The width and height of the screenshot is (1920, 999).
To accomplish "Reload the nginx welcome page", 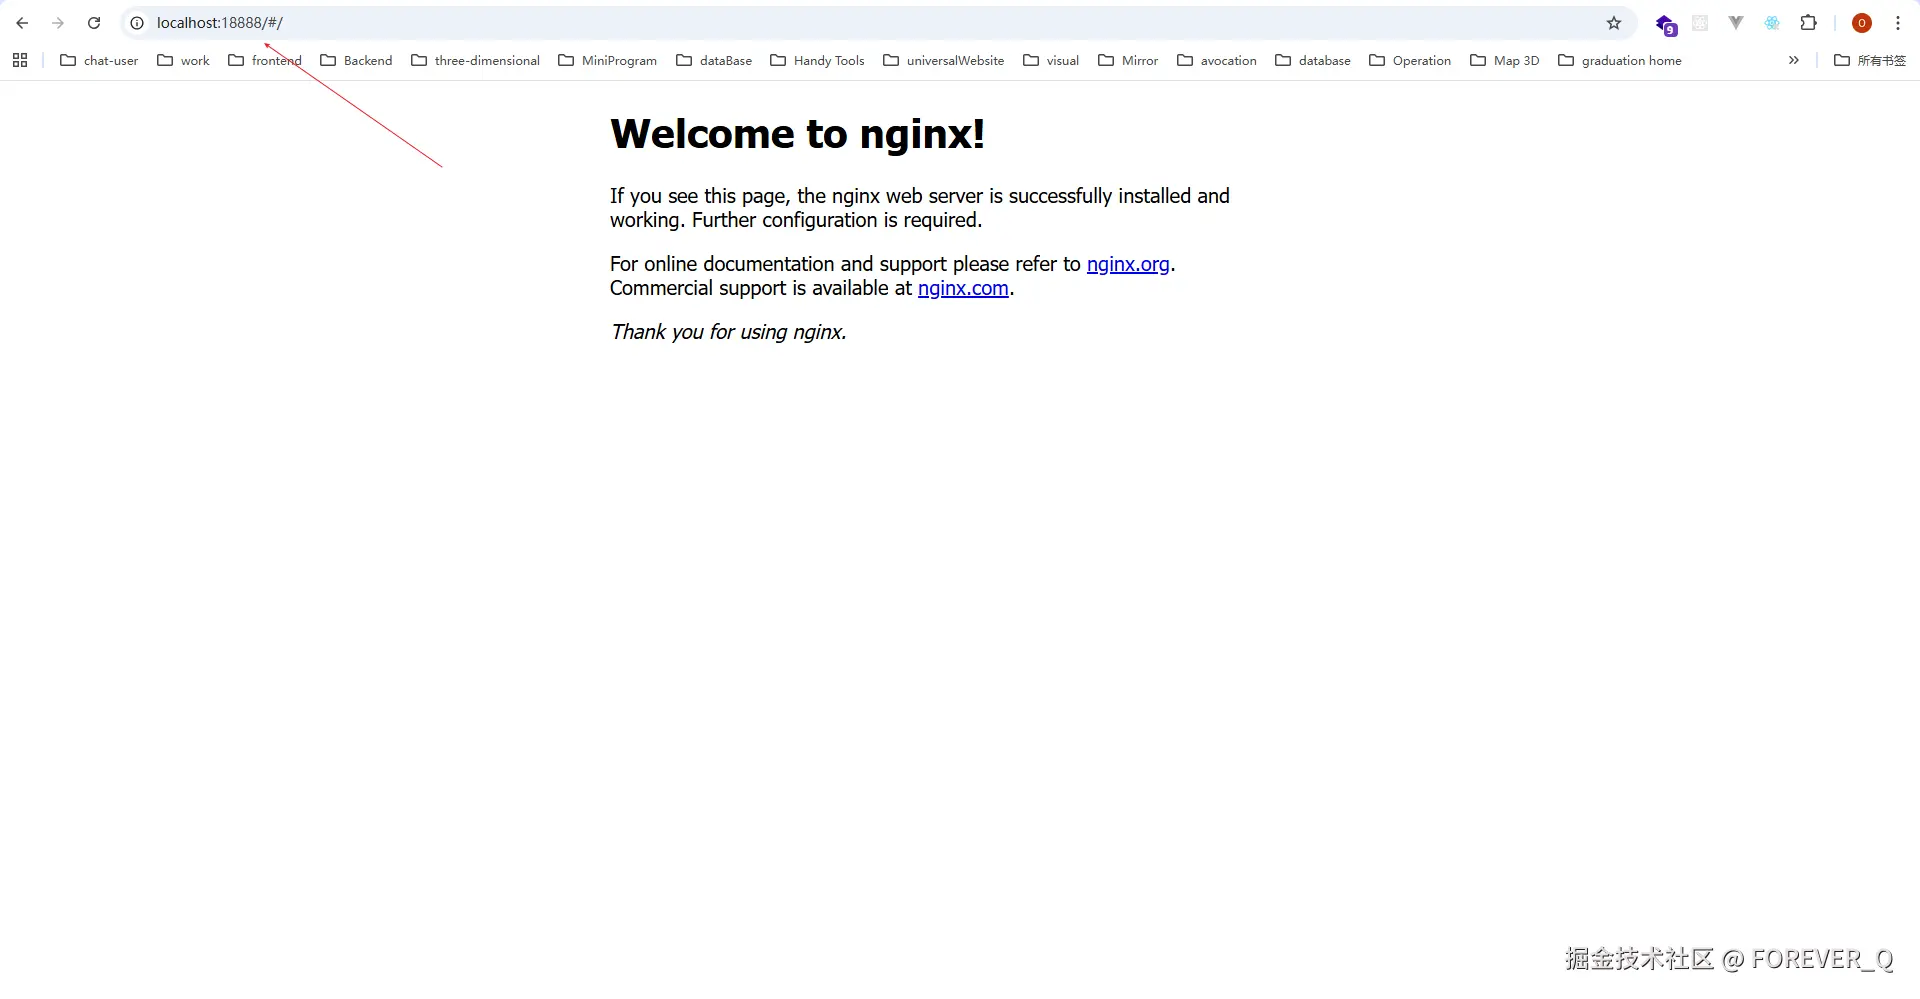I will tap(94, 23).
